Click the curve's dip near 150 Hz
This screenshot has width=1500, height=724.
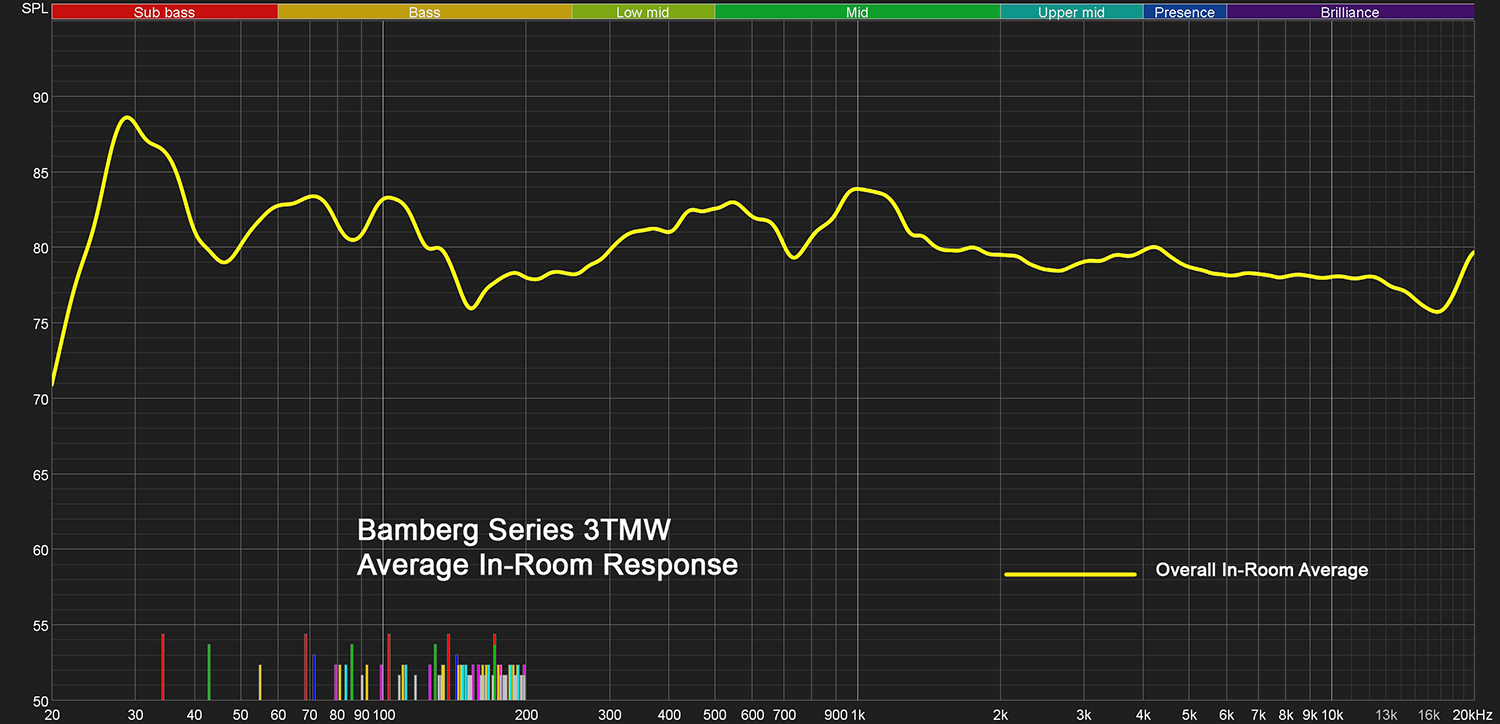[471, 307]
